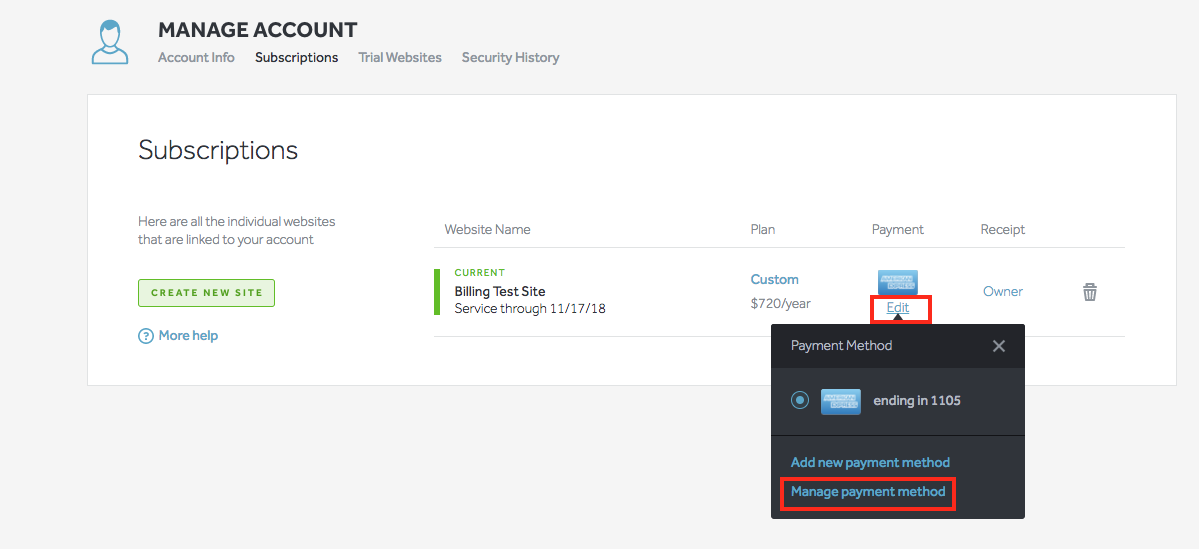The height and width of the screenshot is (549, 1199).
Task: Select the card ending in 1105 radio button
Action: tap(800, 400)
